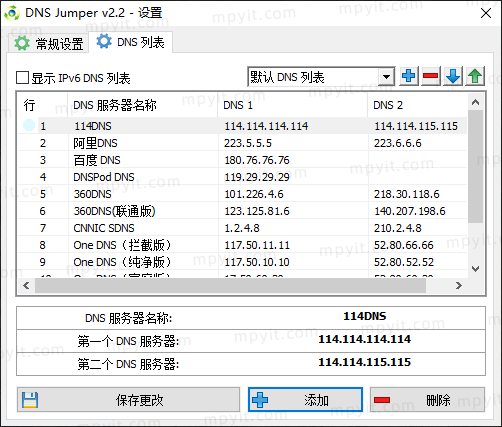Click the scroll up arrow of the list
Image resolution: width=502 pixels, height=427 pixels.
click(476, 102)
